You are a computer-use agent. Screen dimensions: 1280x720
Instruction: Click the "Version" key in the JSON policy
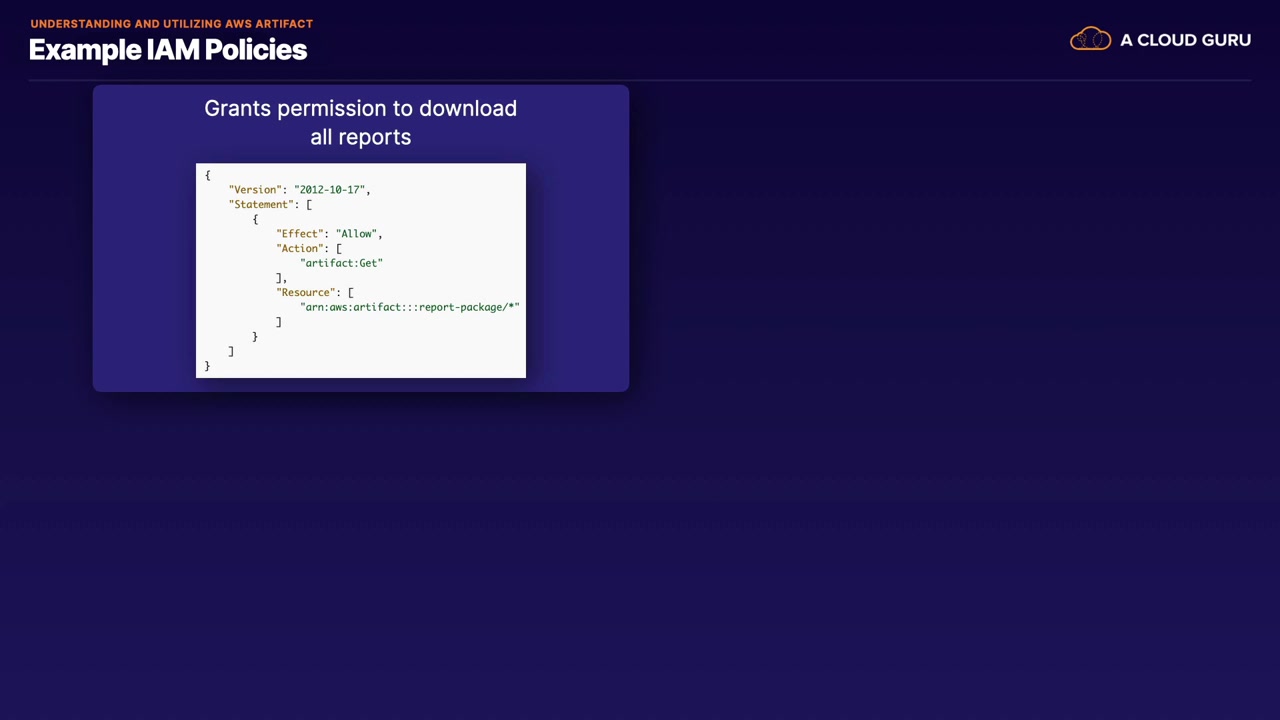pos(255,189)
